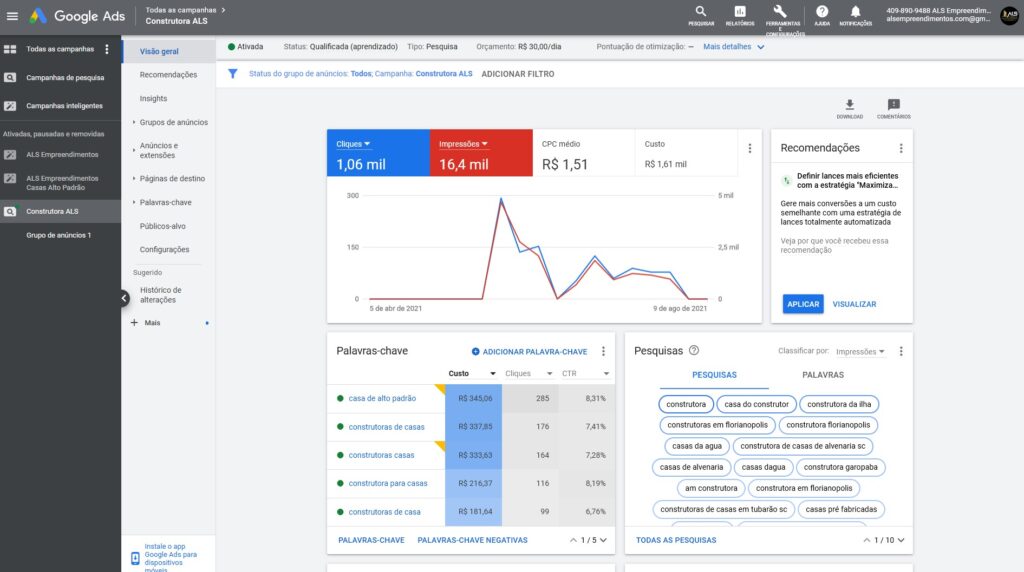
Task: Open the Cliques metric dropdown
Action: coord(353,144)
